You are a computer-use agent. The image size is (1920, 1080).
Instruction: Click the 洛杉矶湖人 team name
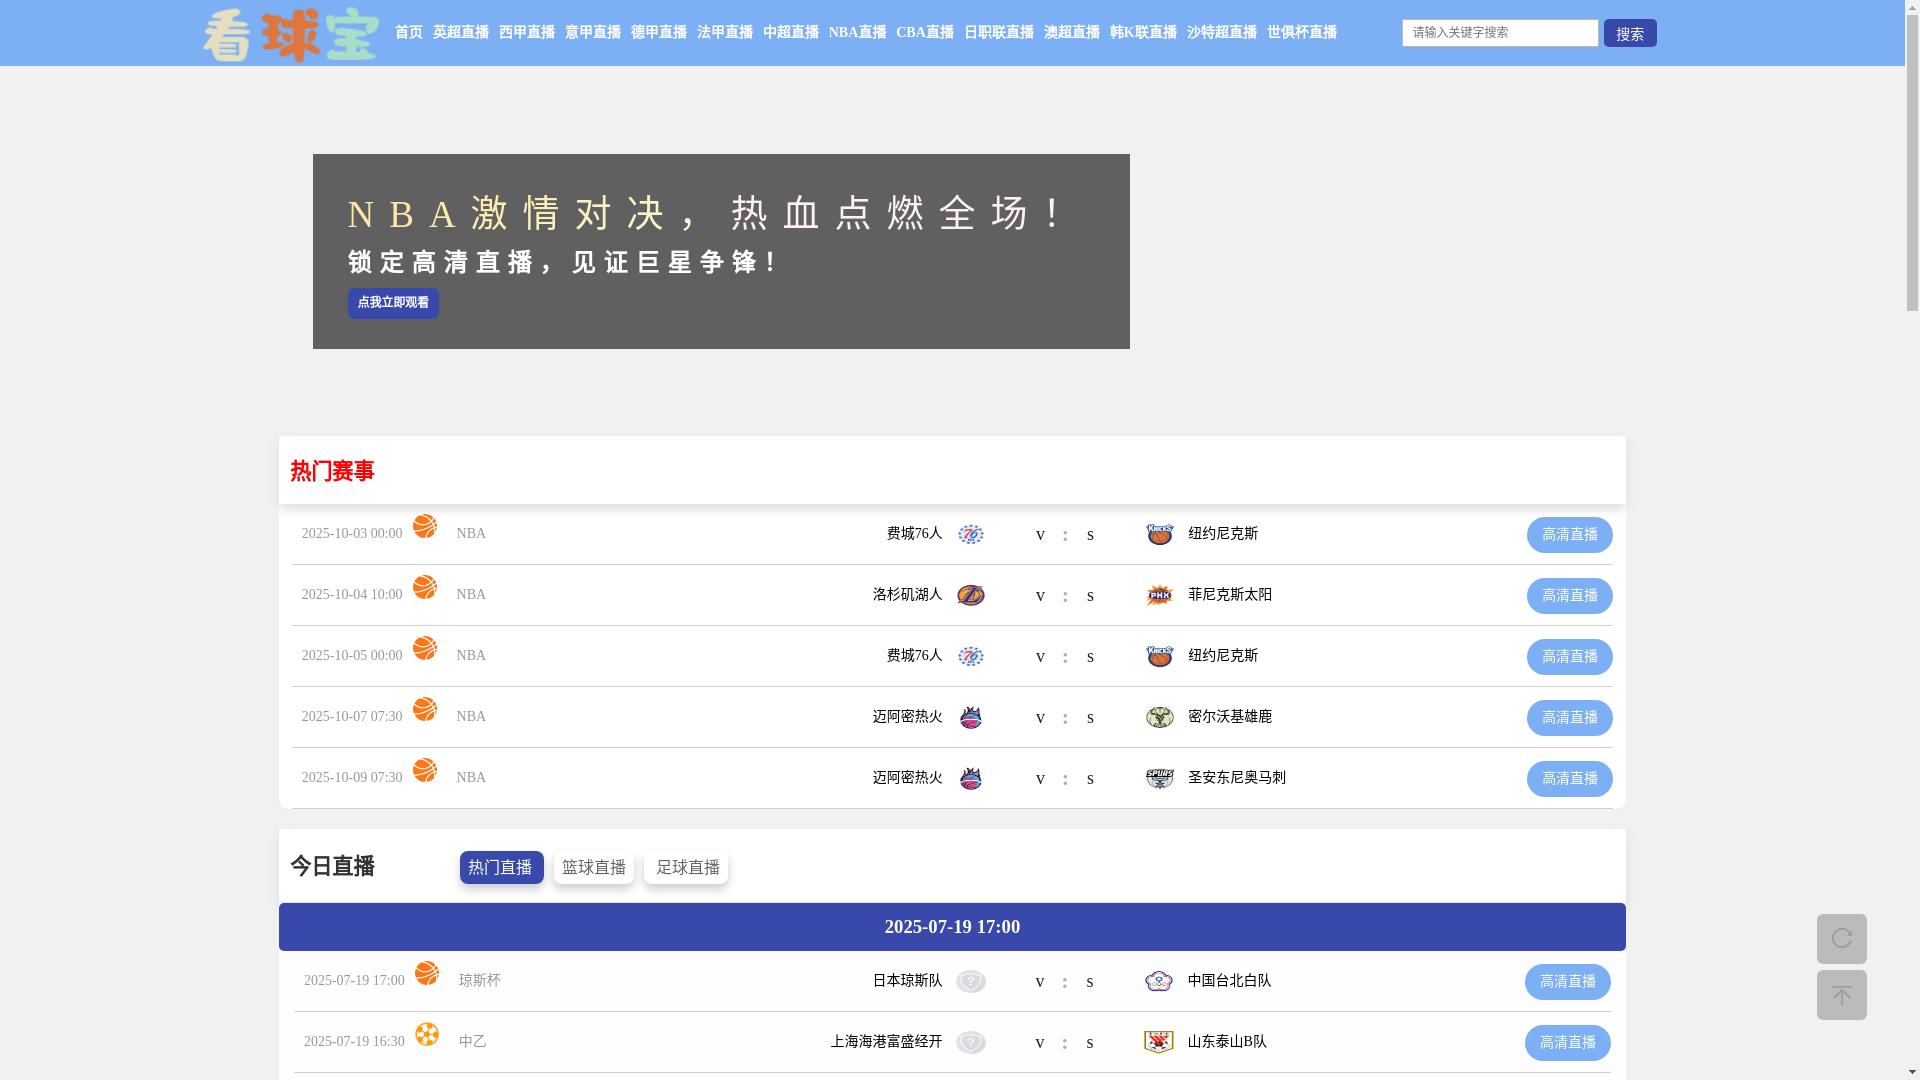click(x=907, y=595)
